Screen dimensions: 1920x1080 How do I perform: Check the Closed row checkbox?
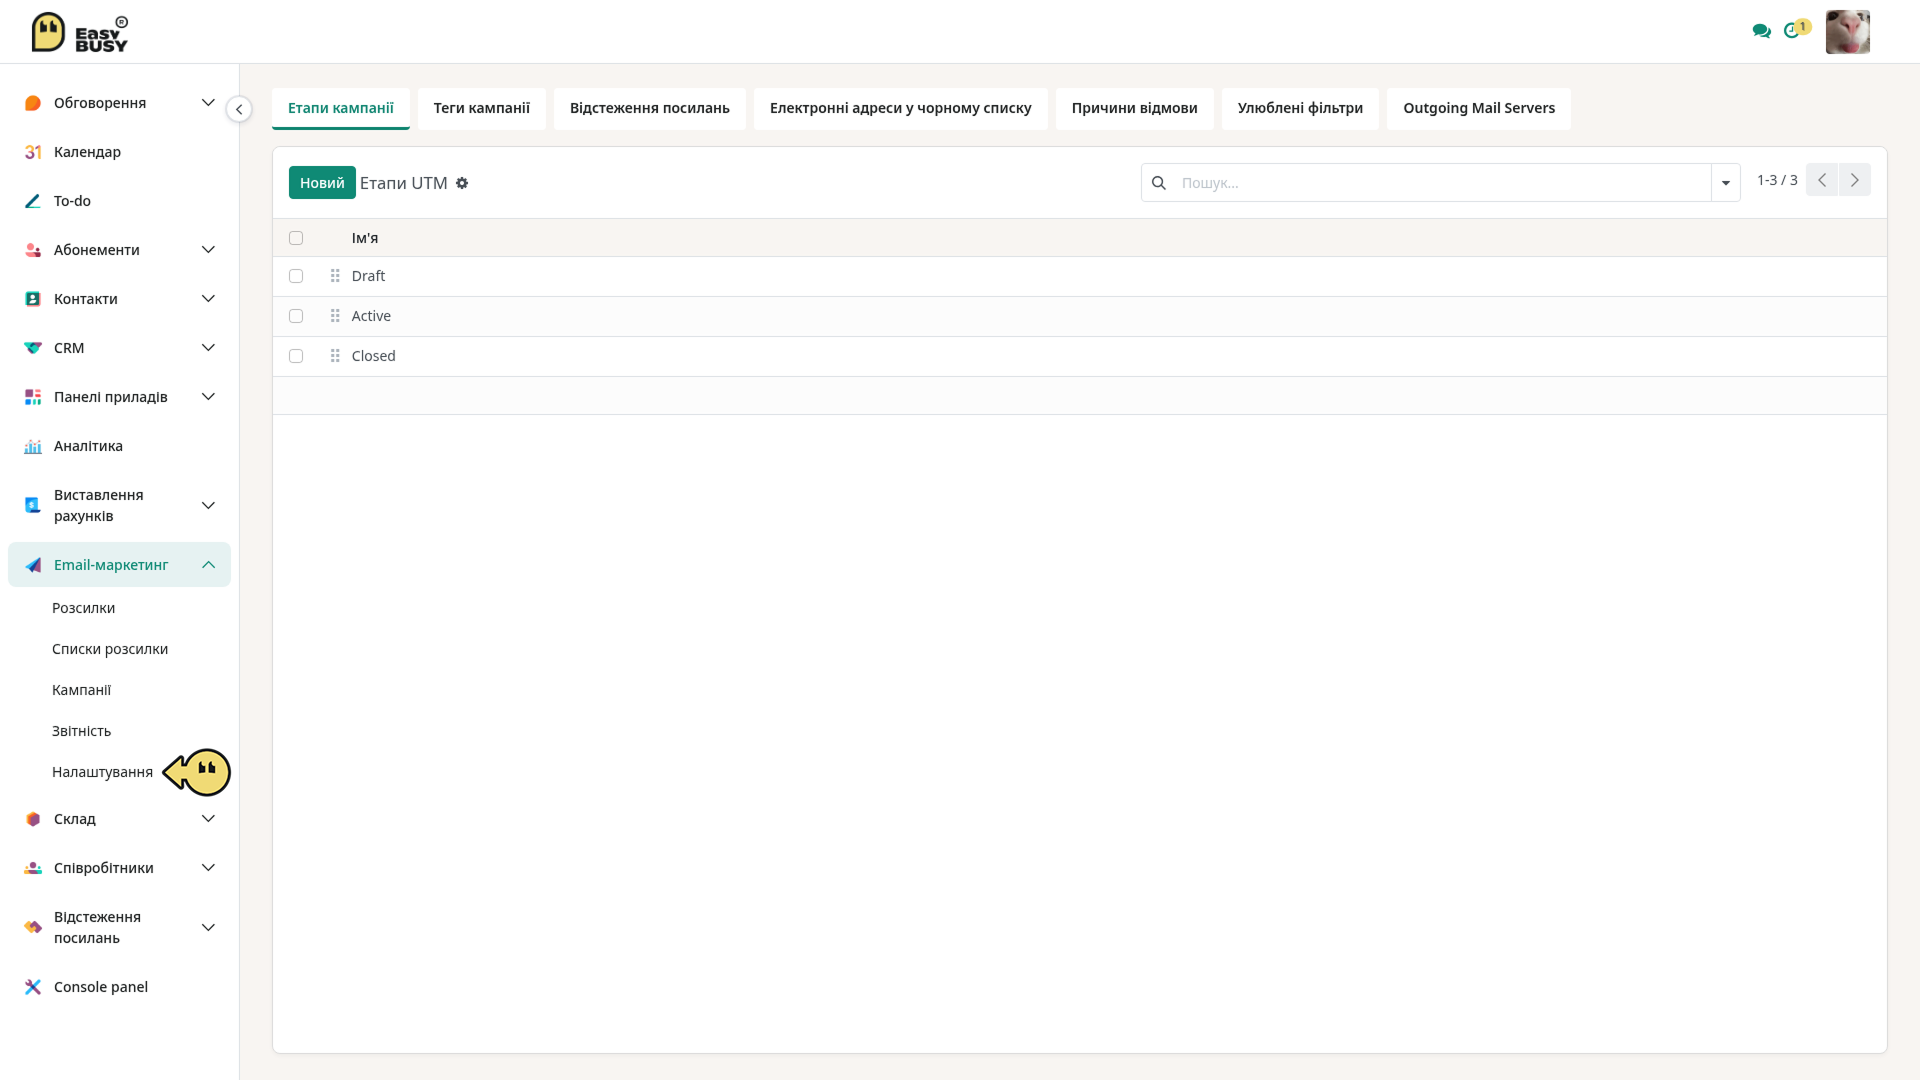296,356
